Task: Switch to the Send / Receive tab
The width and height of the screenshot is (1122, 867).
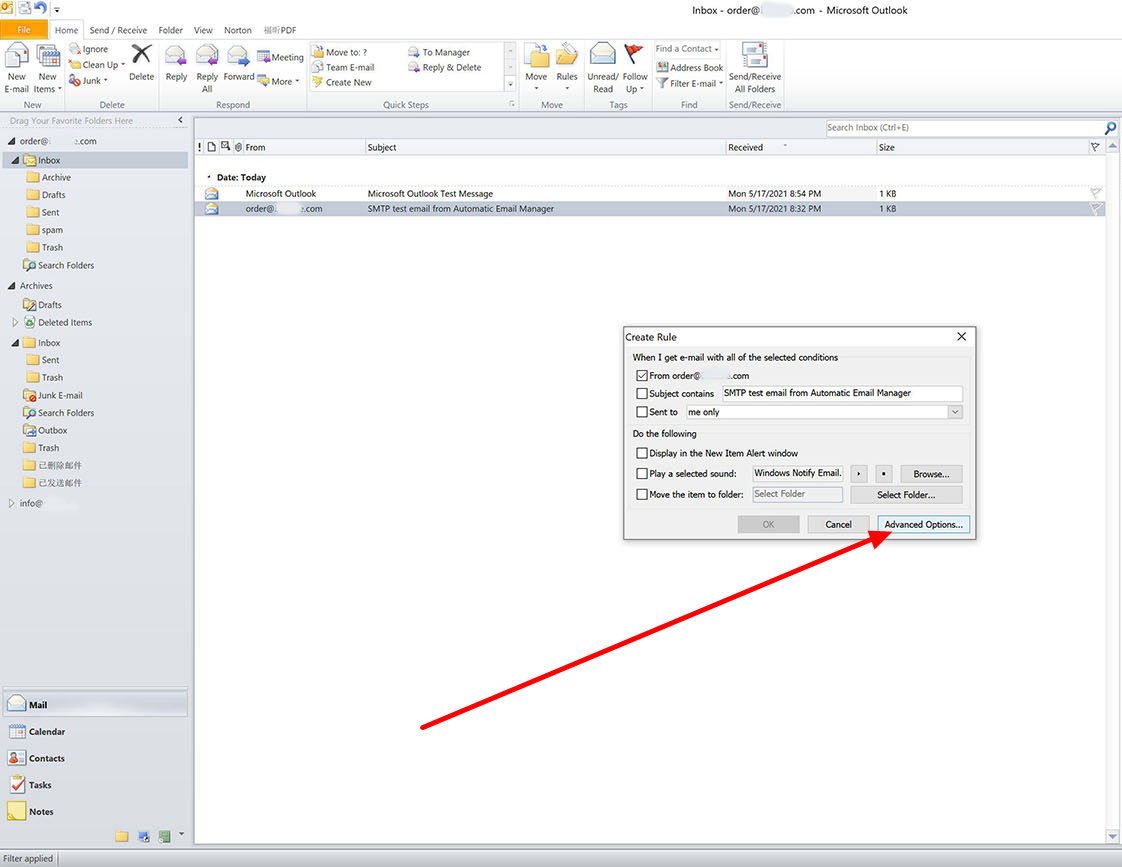Action: pos(119,30)
